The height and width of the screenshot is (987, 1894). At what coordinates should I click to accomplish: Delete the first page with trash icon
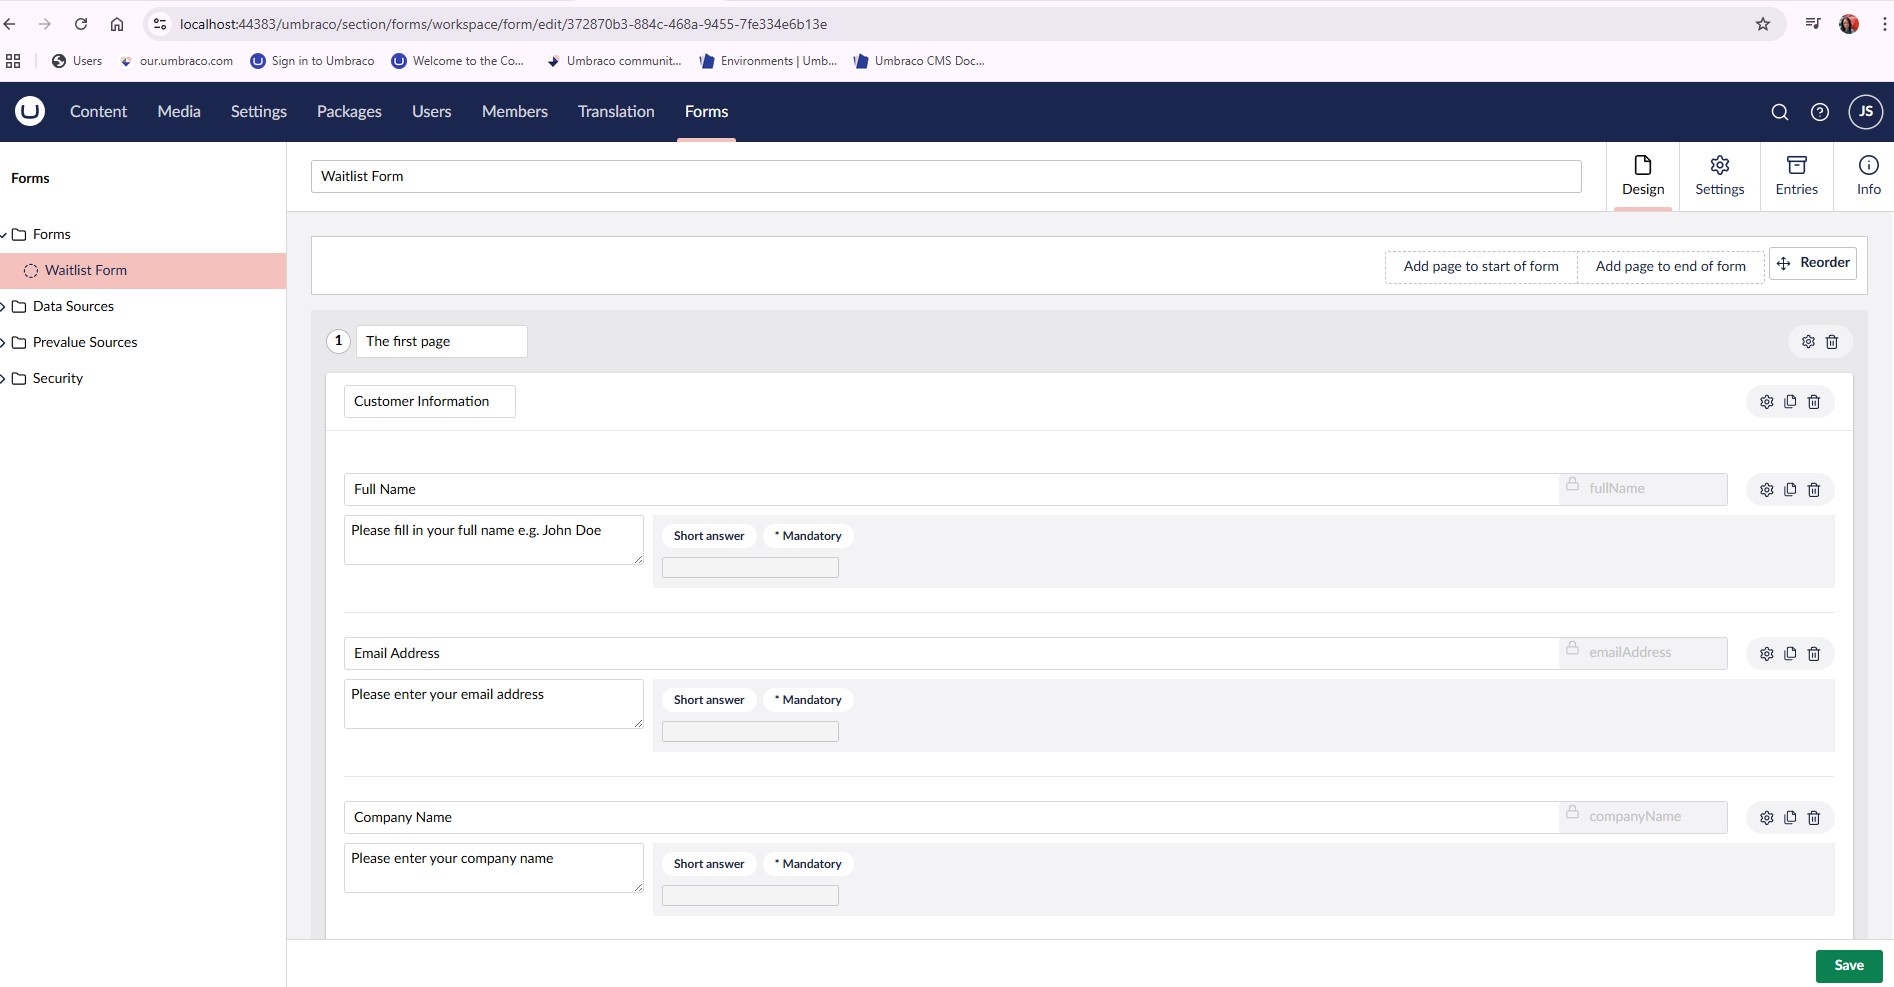pyautogui.click(x=1832, y=342)
